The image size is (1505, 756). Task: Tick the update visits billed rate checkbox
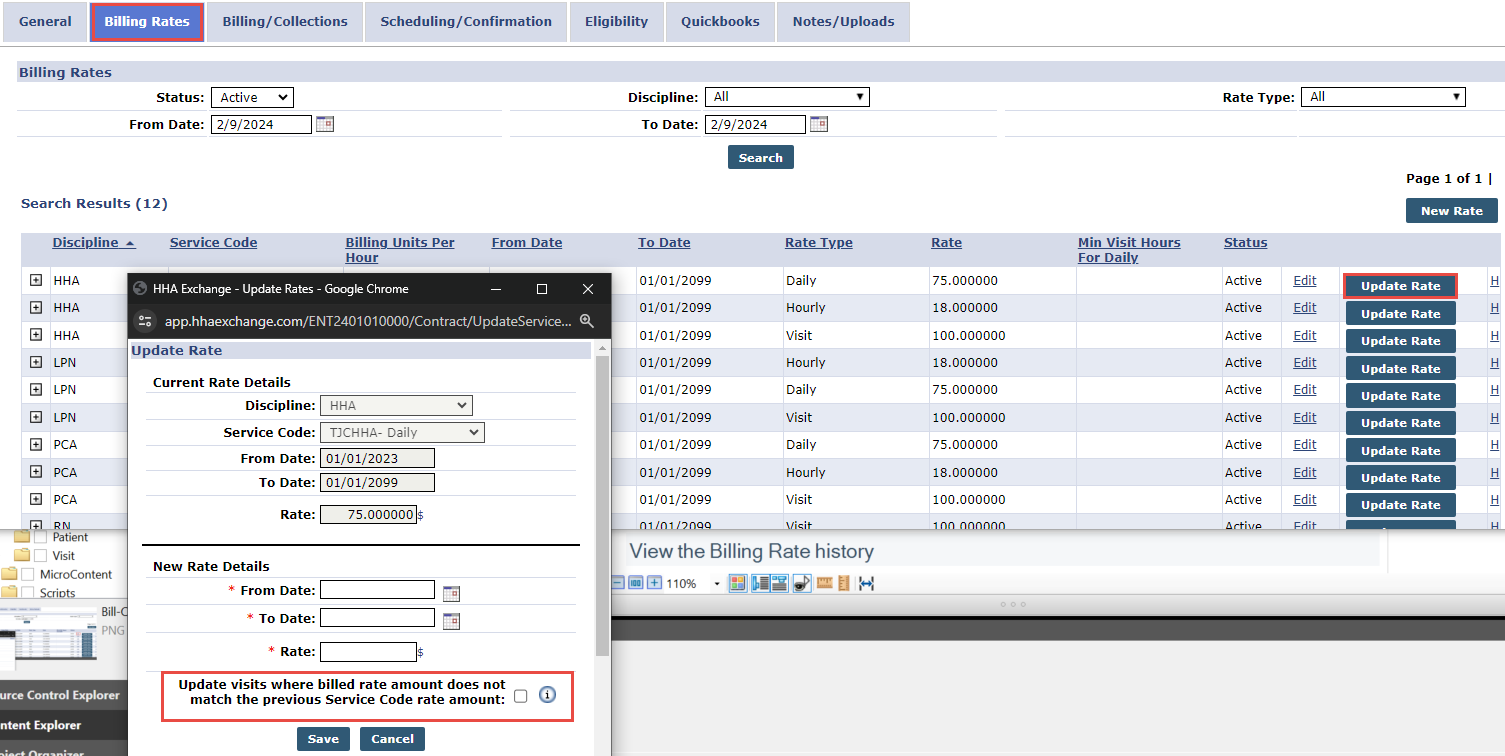(x=520, y=696)
